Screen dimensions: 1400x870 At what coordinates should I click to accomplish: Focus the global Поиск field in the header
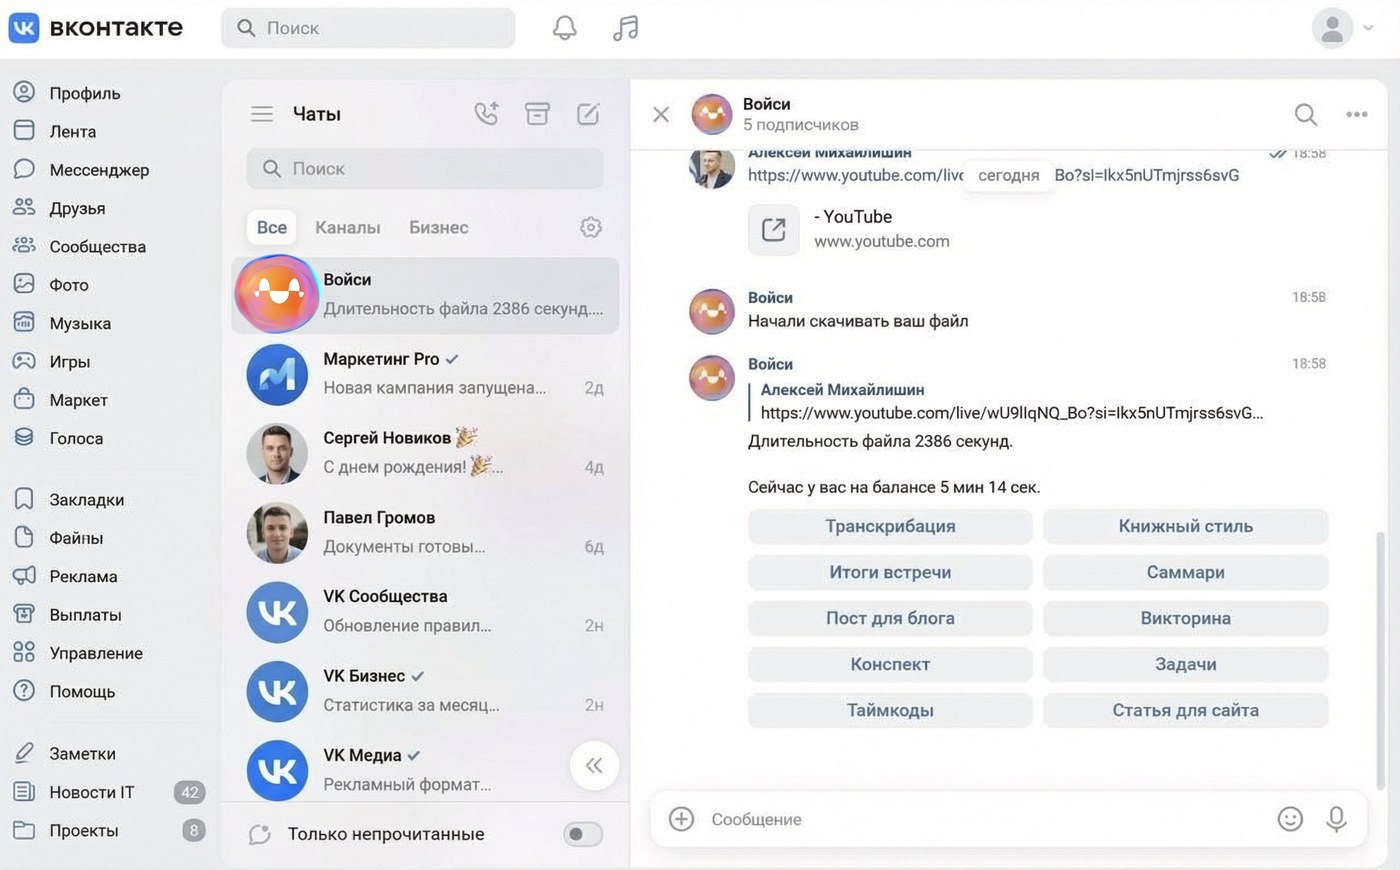tap(368, 28)
